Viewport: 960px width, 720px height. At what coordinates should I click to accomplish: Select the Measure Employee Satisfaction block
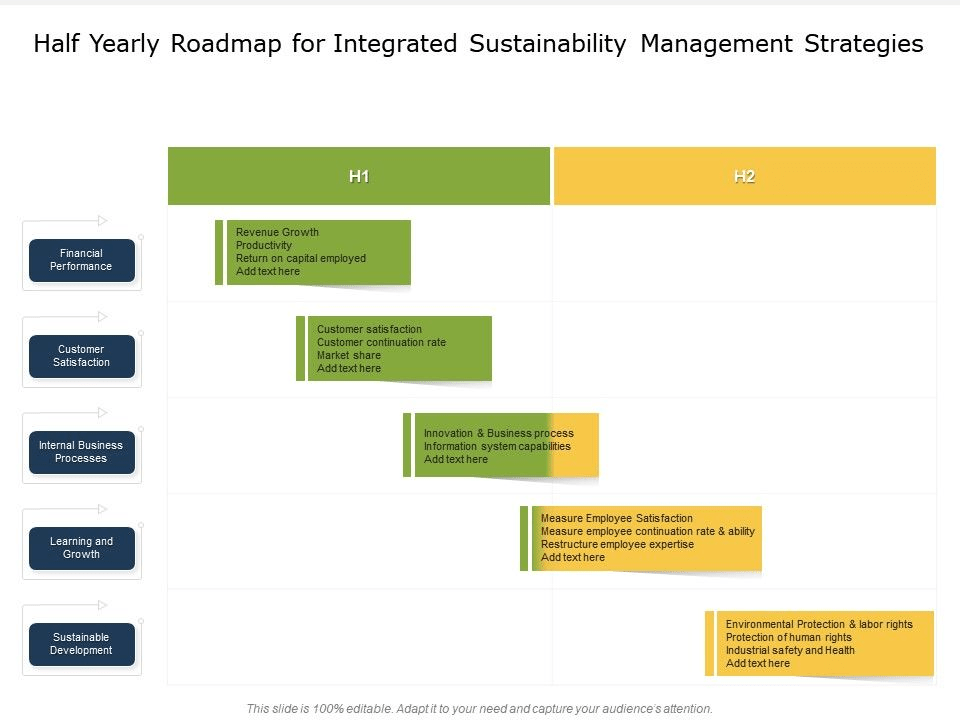(x=646, y=538)
